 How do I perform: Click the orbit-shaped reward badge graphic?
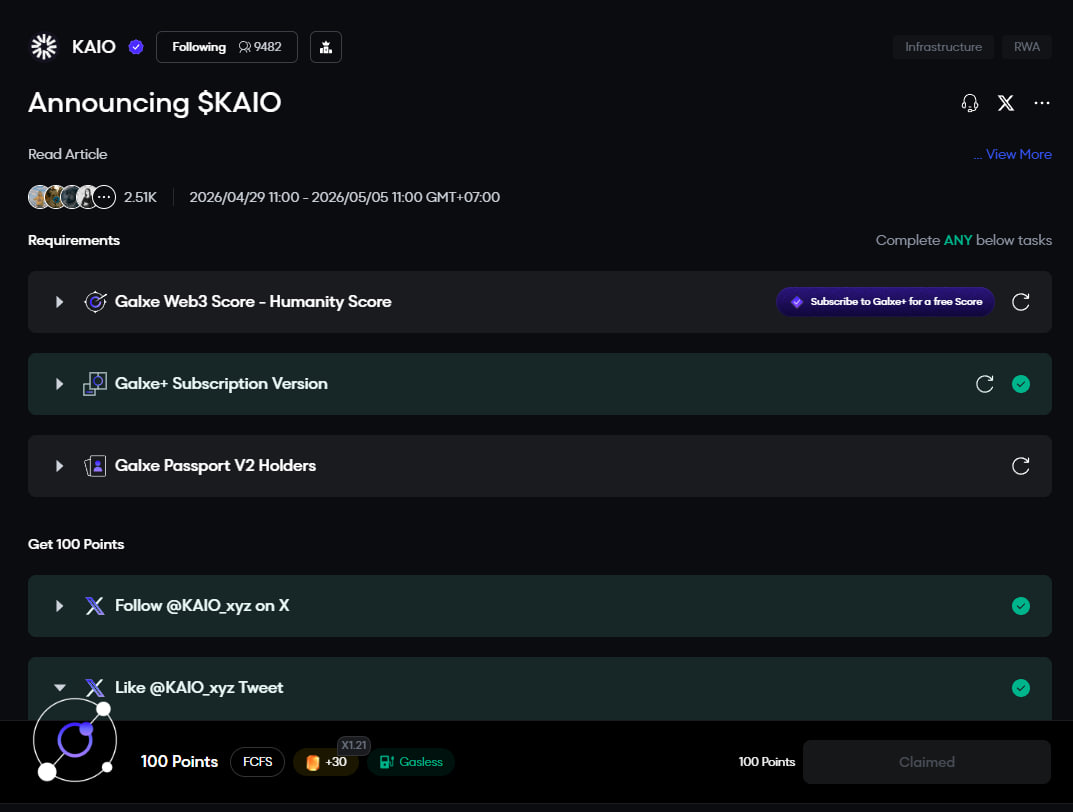point(74,741)
